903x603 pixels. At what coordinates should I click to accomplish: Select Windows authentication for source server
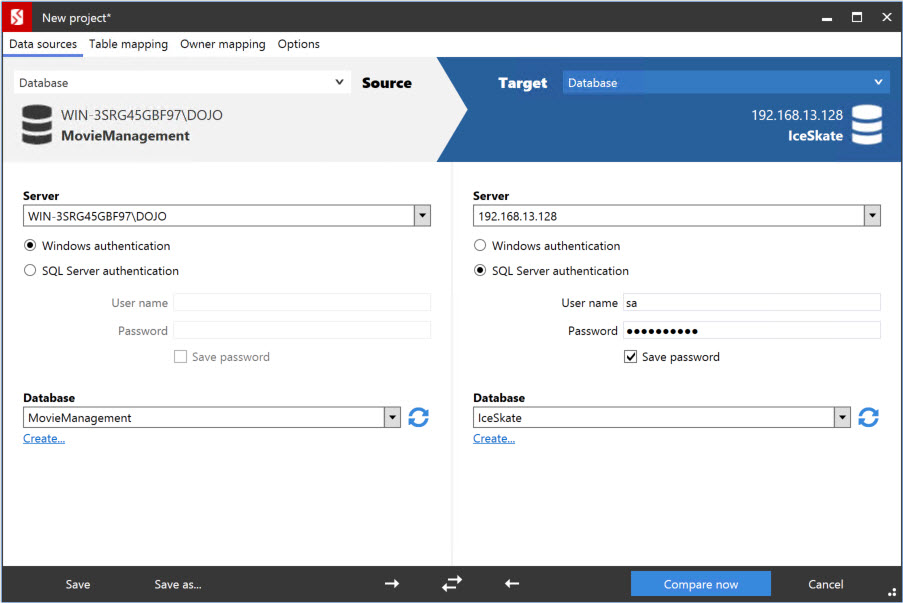[x=30, y=245]
